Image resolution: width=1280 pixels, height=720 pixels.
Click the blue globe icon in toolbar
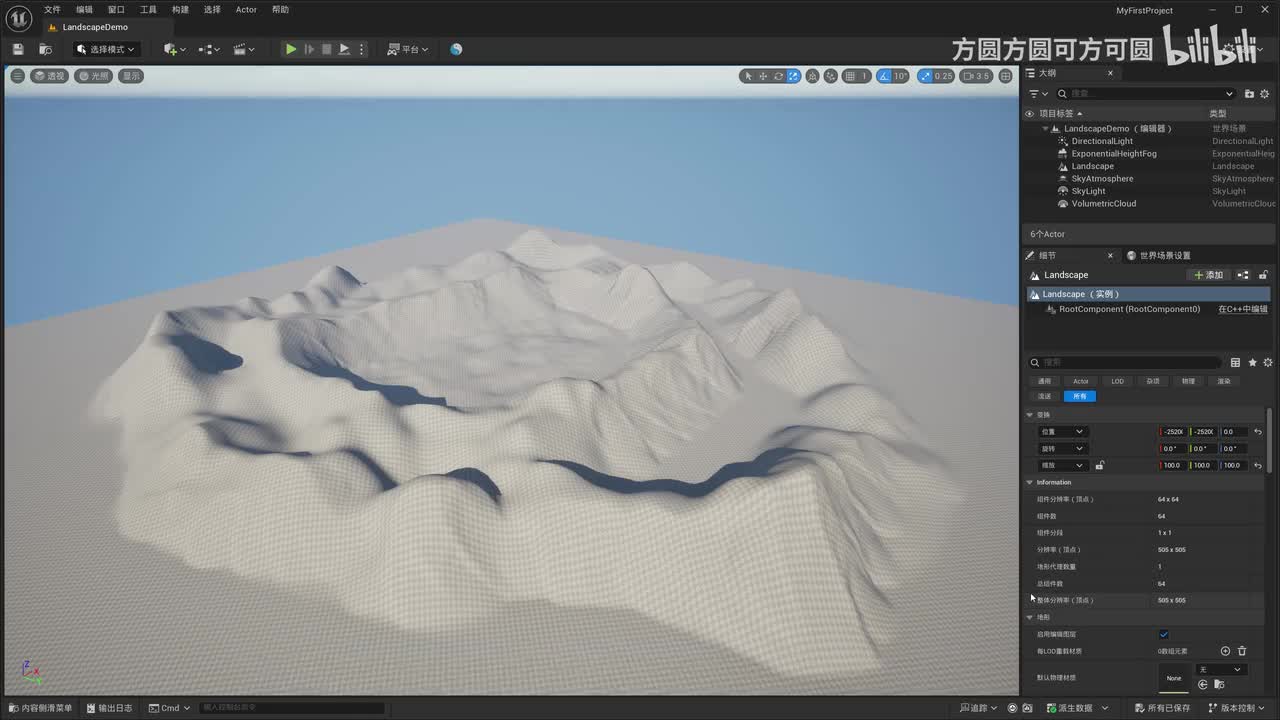pyautogui.click(x=456, y=49)
